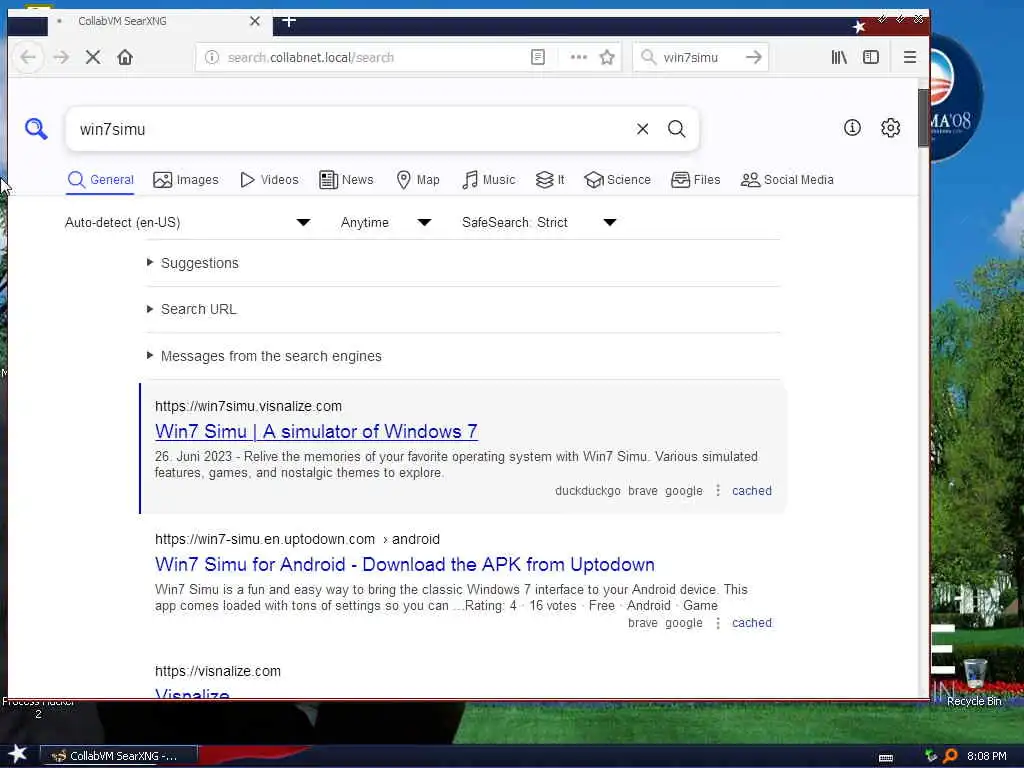
Task: Select CollabVM SearXNG taskbar button
Action: click(x=119, y=756)
